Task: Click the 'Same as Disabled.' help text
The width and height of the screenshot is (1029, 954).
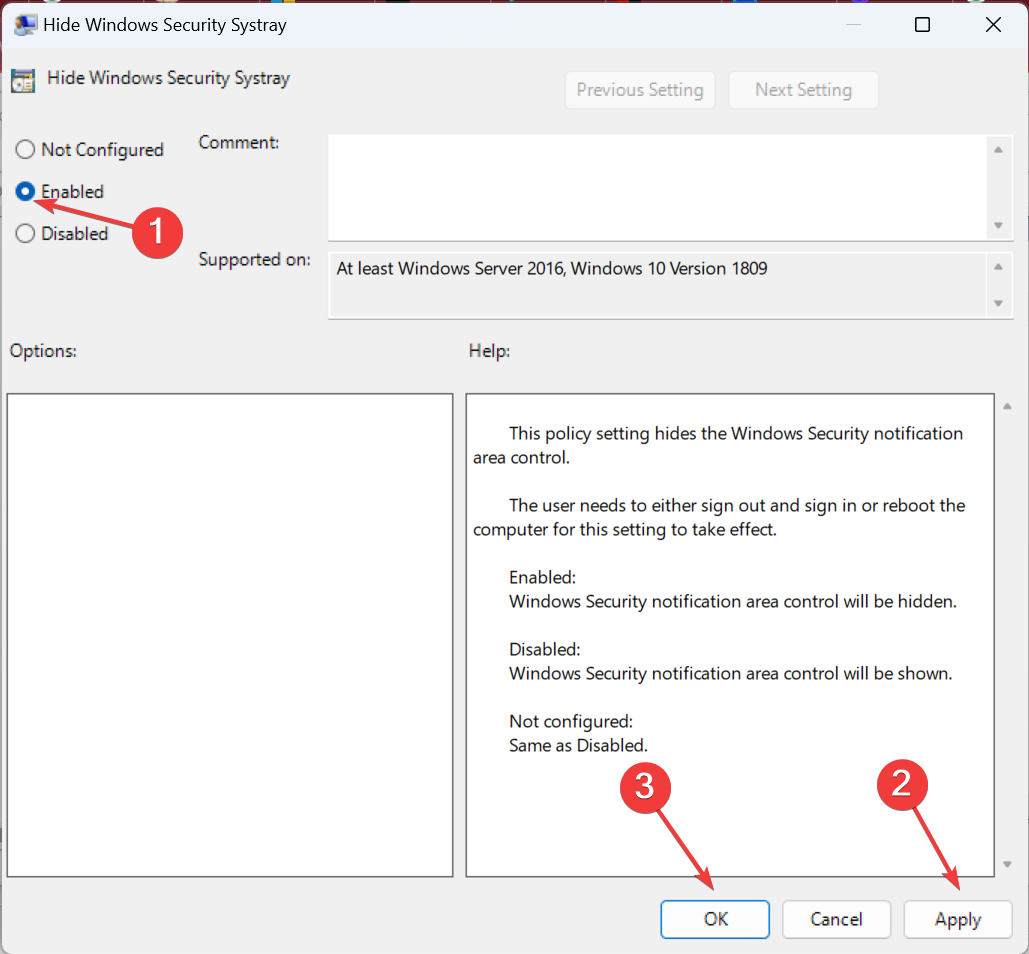Action: (578, 745)
